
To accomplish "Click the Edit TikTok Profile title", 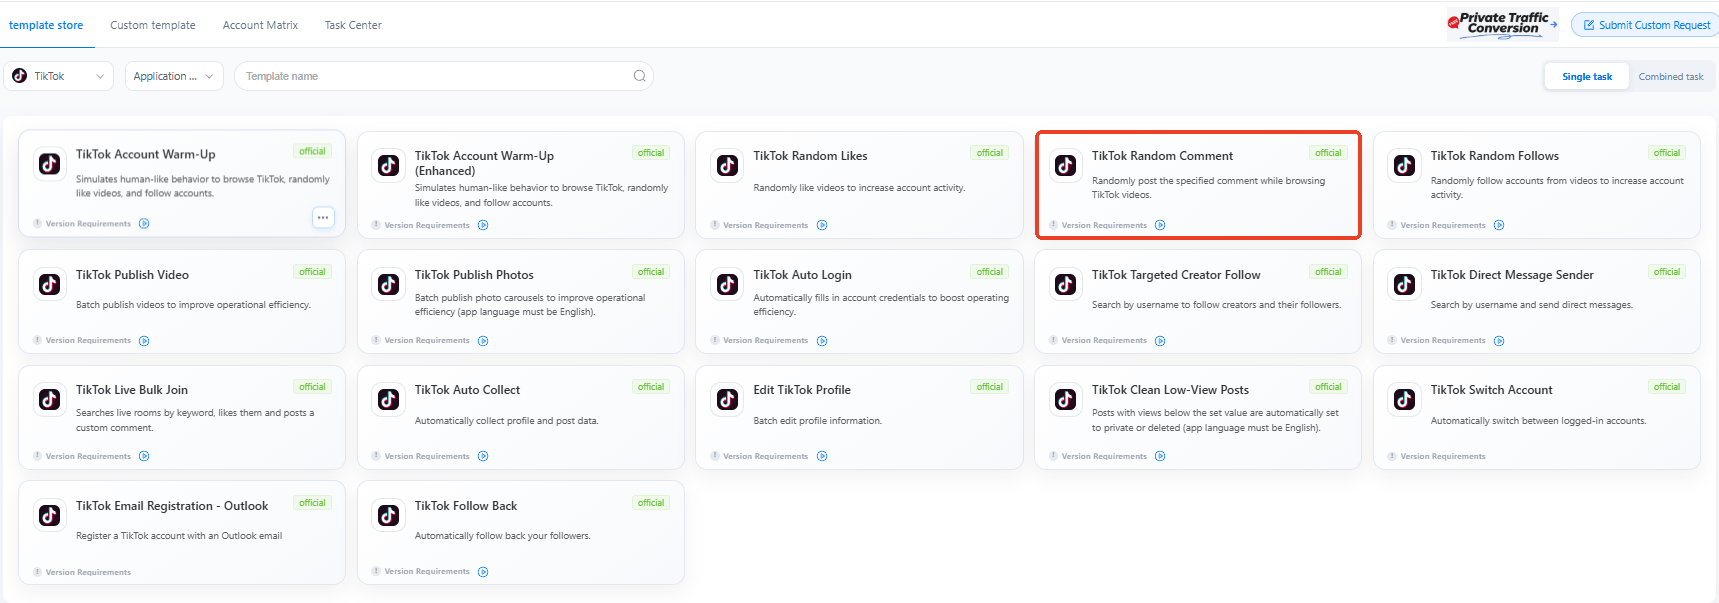I will 802,390.
